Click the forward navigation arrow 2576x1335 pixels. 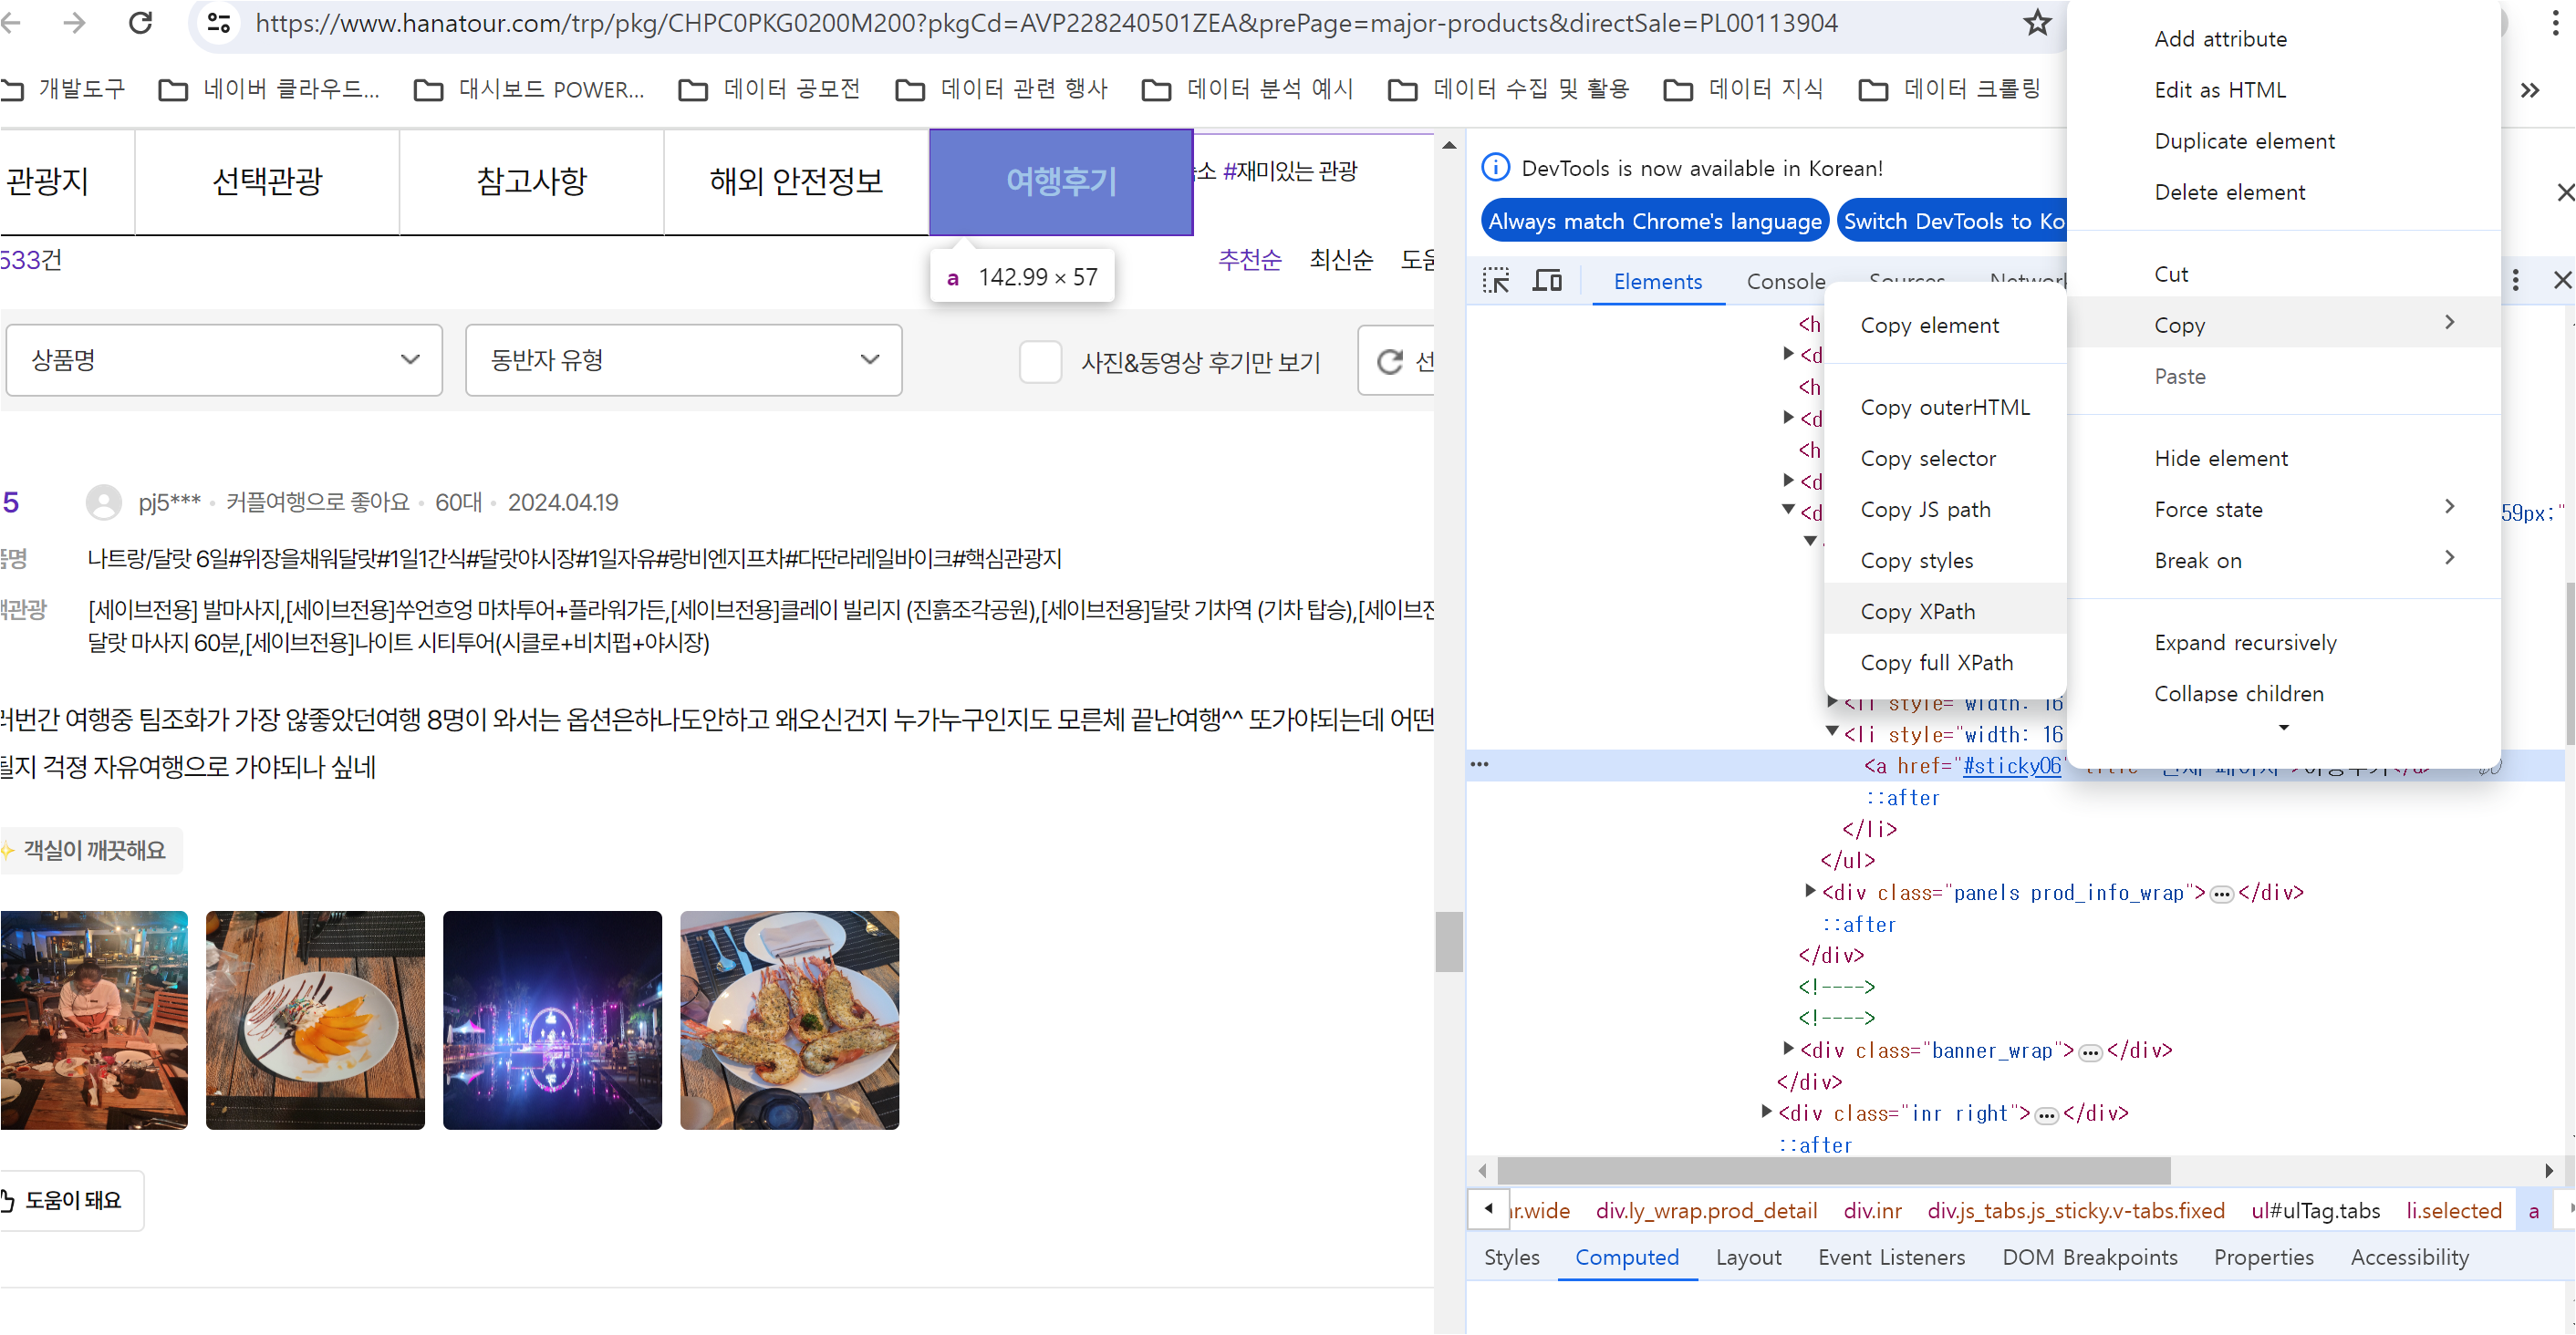point(75,23)
